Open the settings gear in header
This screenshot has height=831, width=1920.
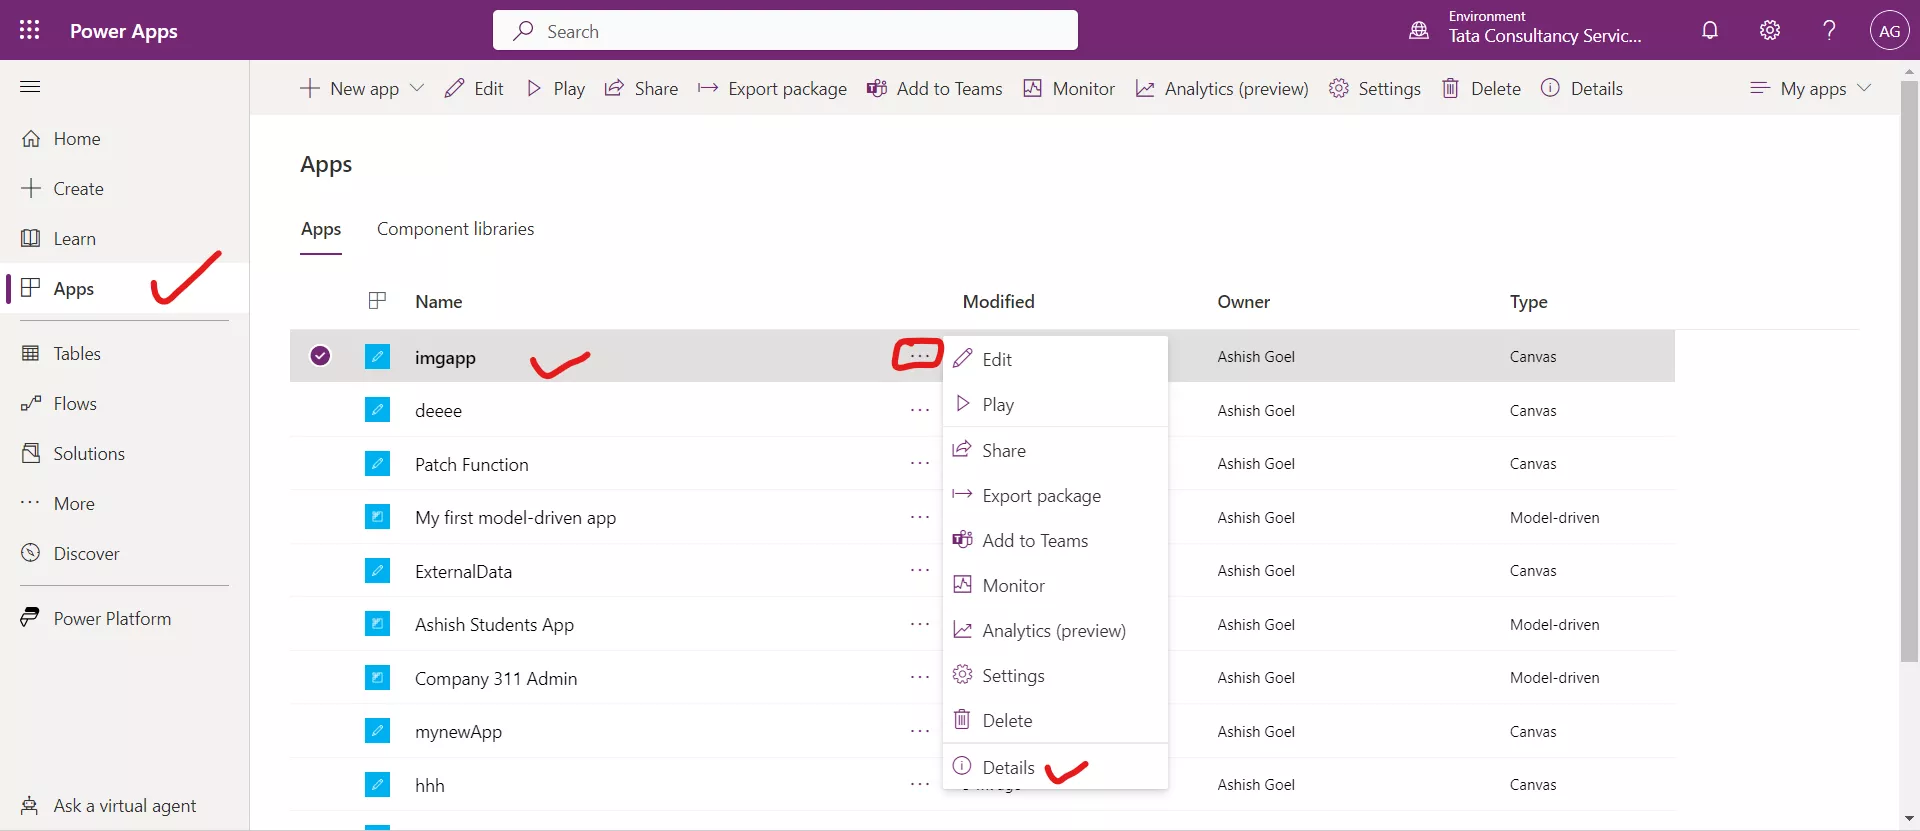1770,30
